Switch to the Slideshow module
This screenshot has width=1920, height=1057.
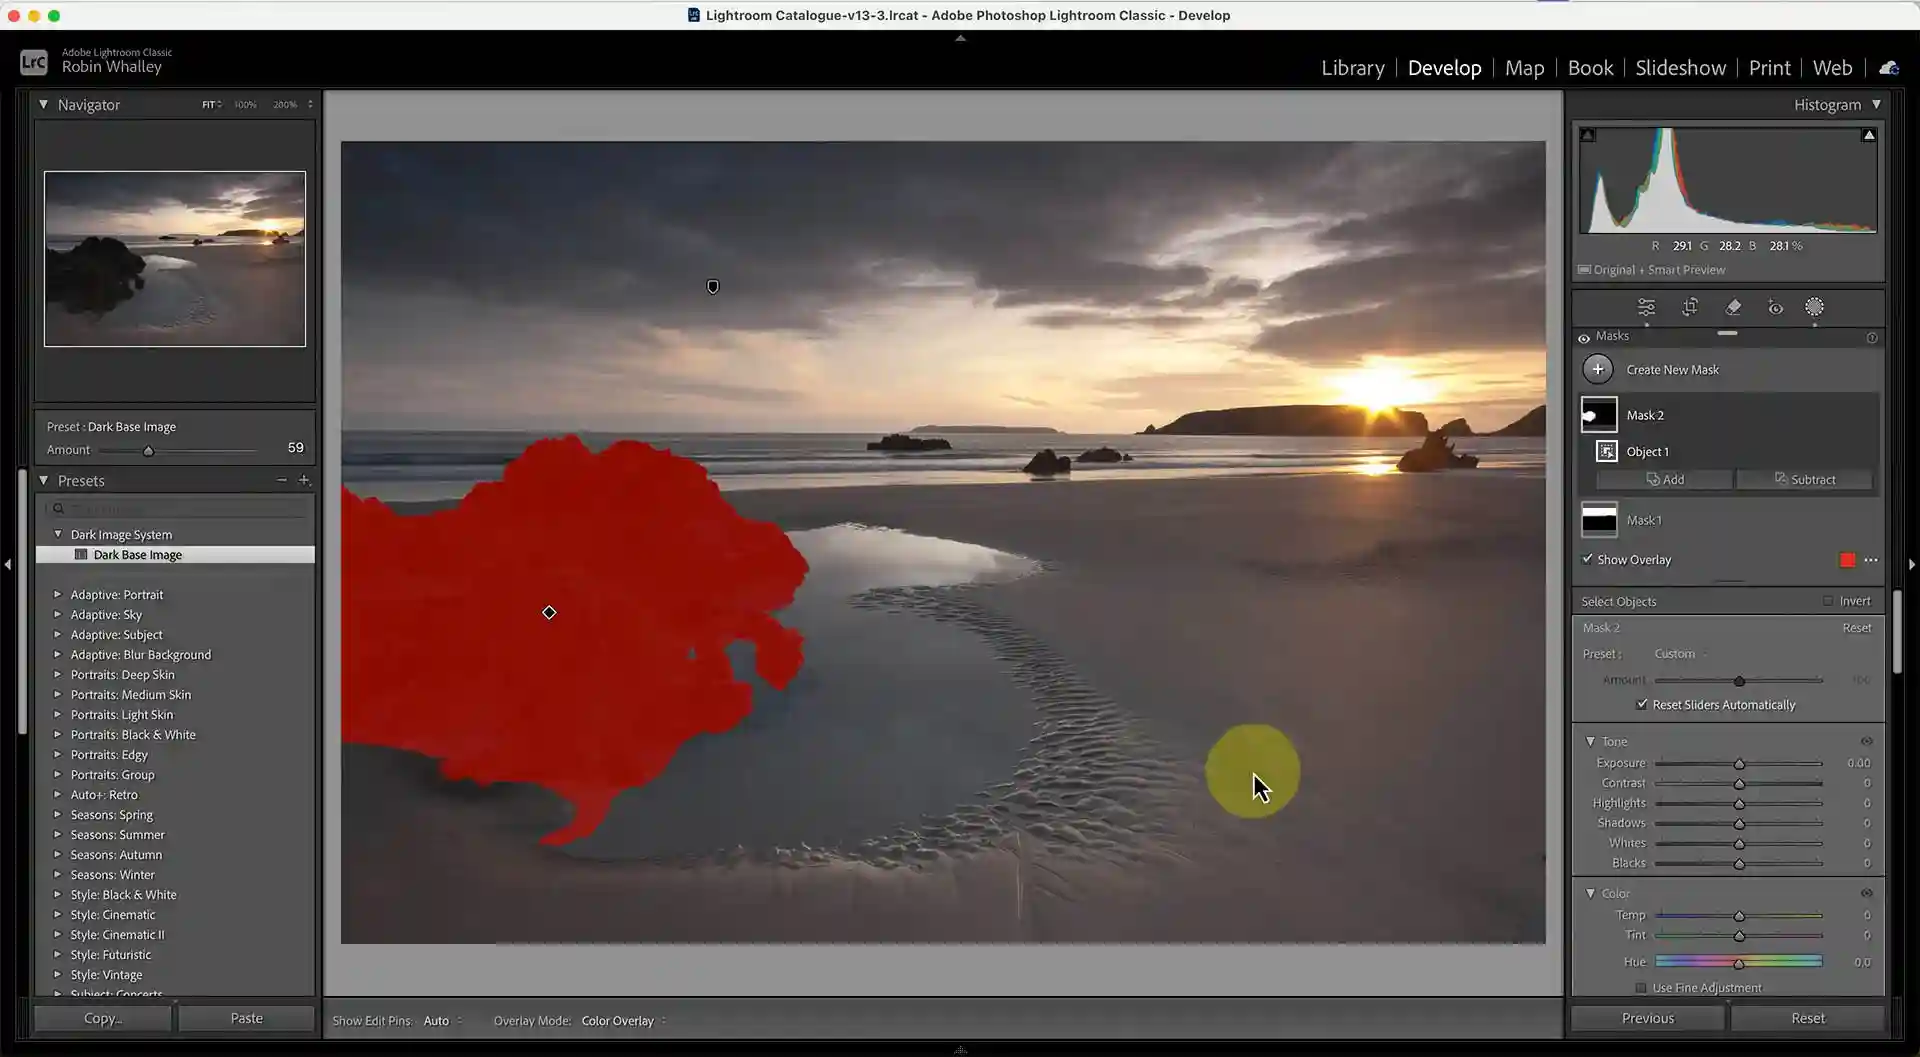(x=1680, y=68)
